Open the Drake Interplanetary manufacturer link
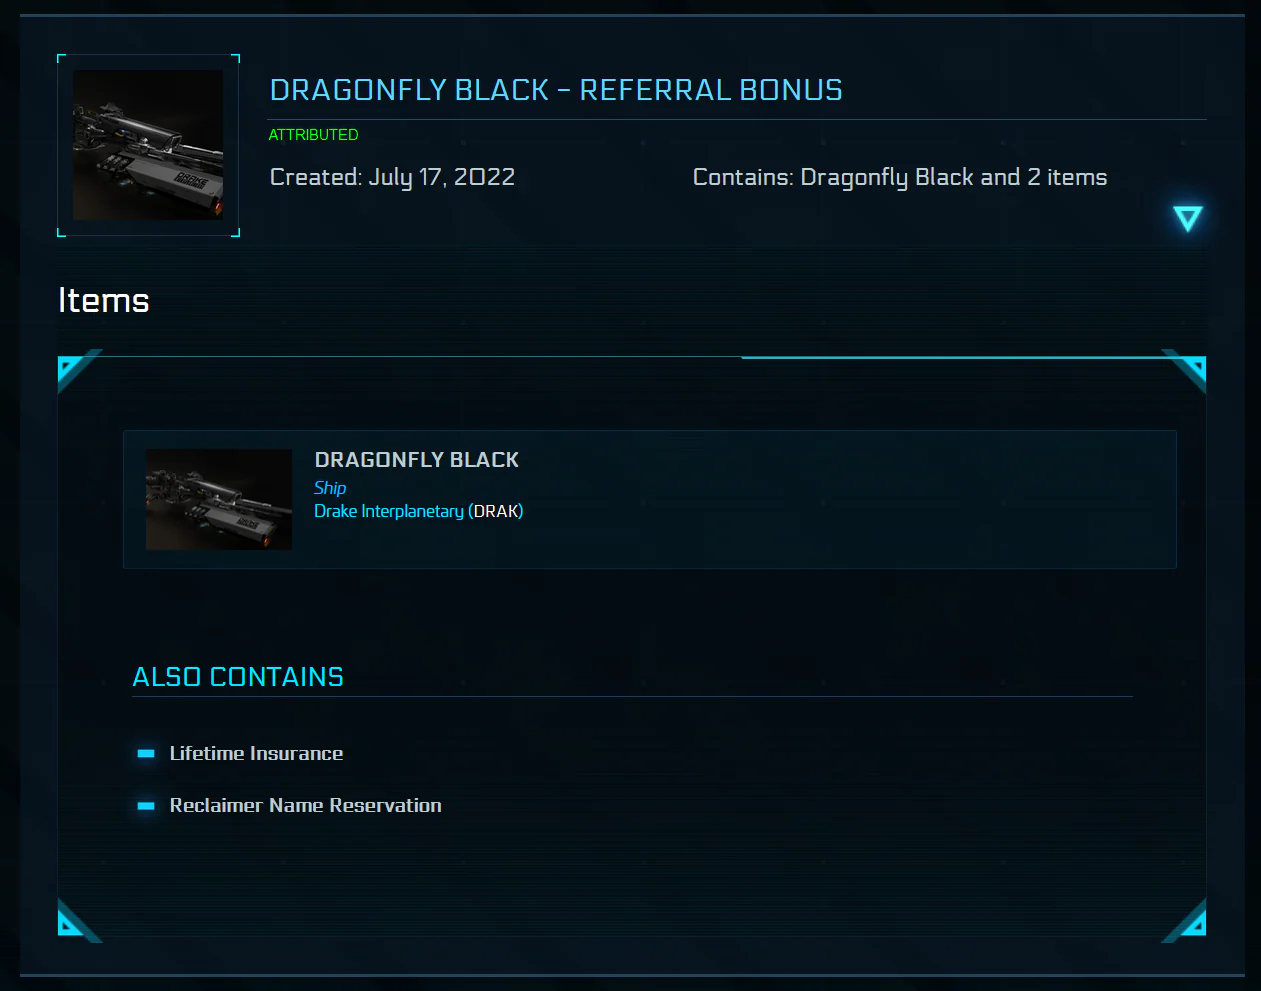The width and height of the screenshot is (1261, 991). (389, 511)
